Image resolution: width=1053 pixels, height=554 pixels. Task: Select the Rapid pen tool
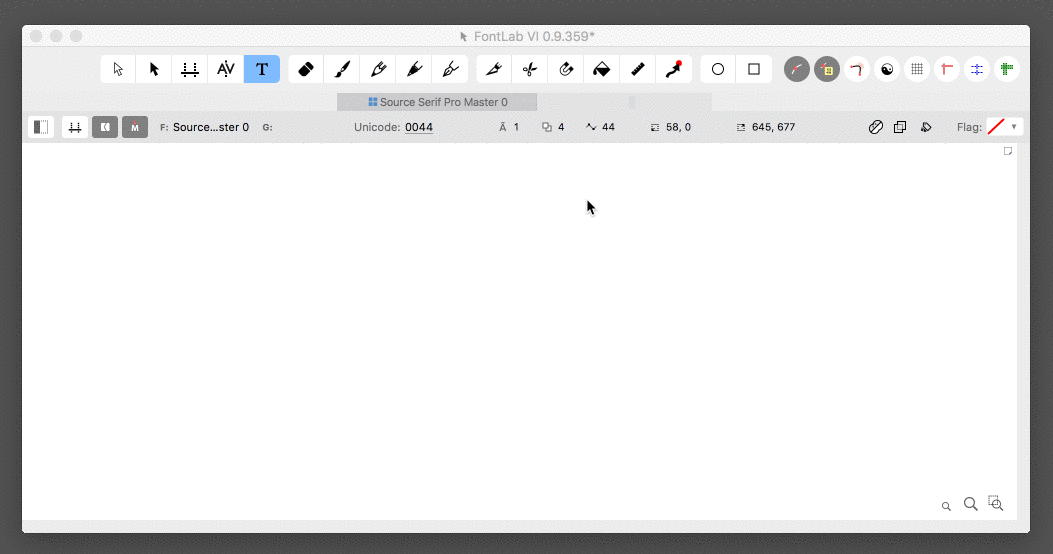(451, 69)
